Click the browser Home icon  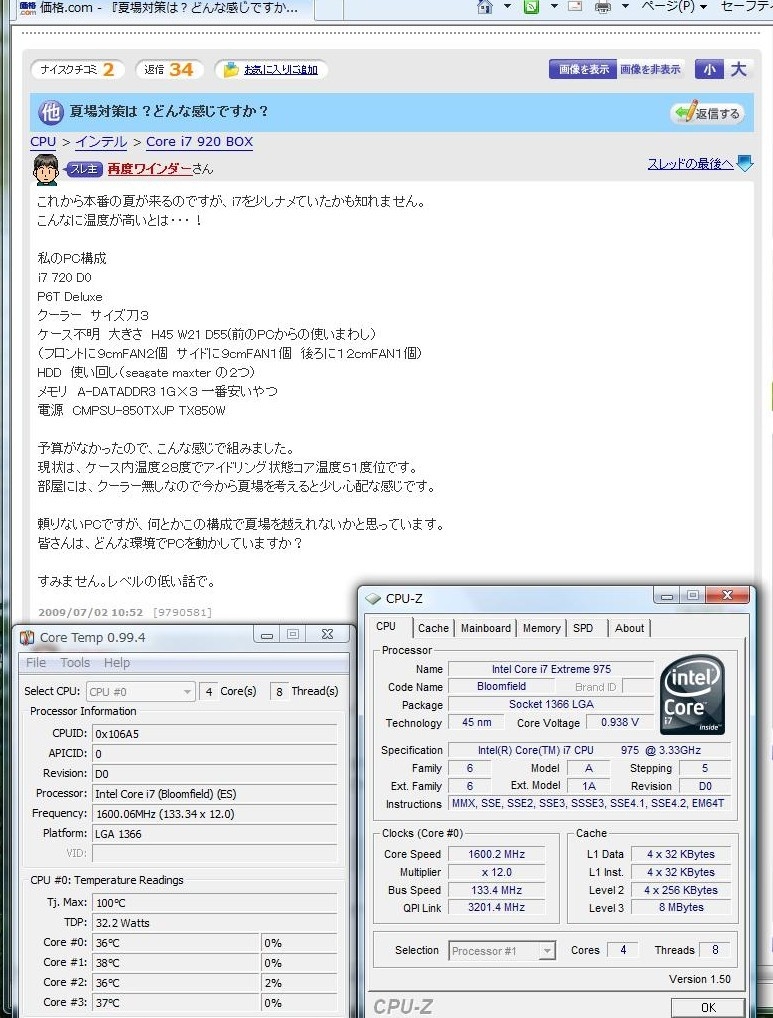point(484,6)
